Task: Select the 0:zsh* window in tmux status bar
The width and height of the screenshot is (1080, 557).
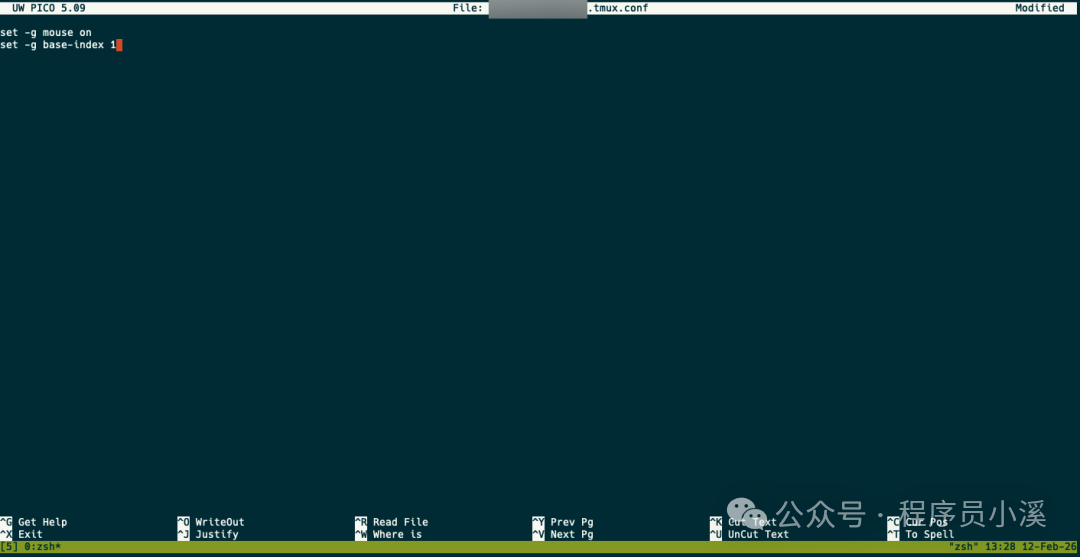Action: pos(43,547)
